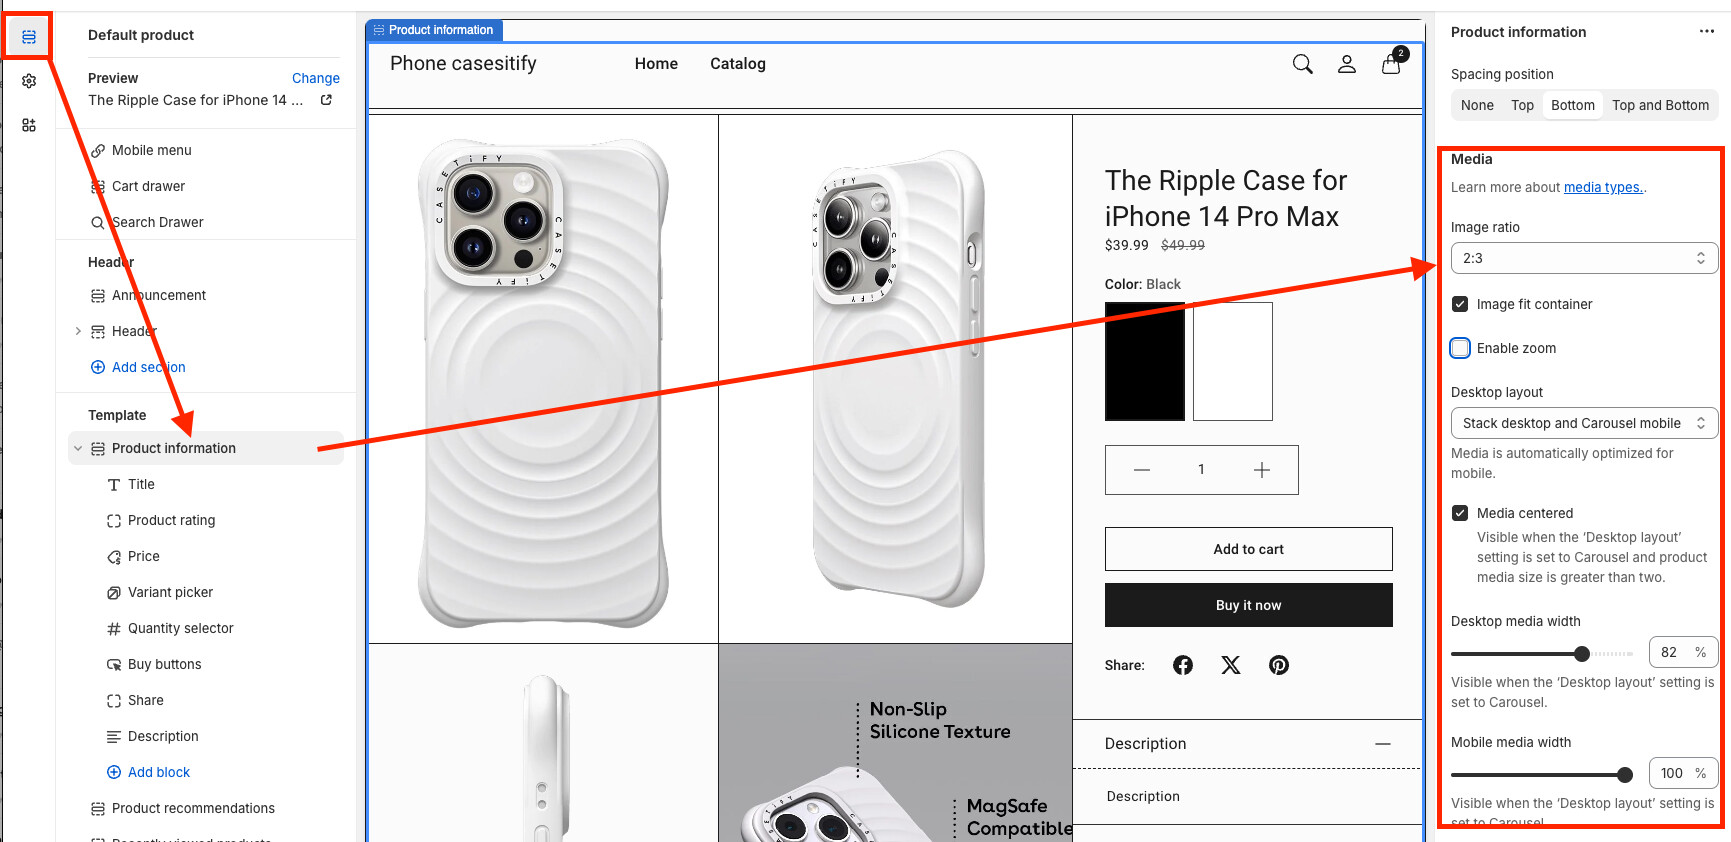Click the search magnifier in store header
The image size is (1731, 842).
tap(1302, 64)
